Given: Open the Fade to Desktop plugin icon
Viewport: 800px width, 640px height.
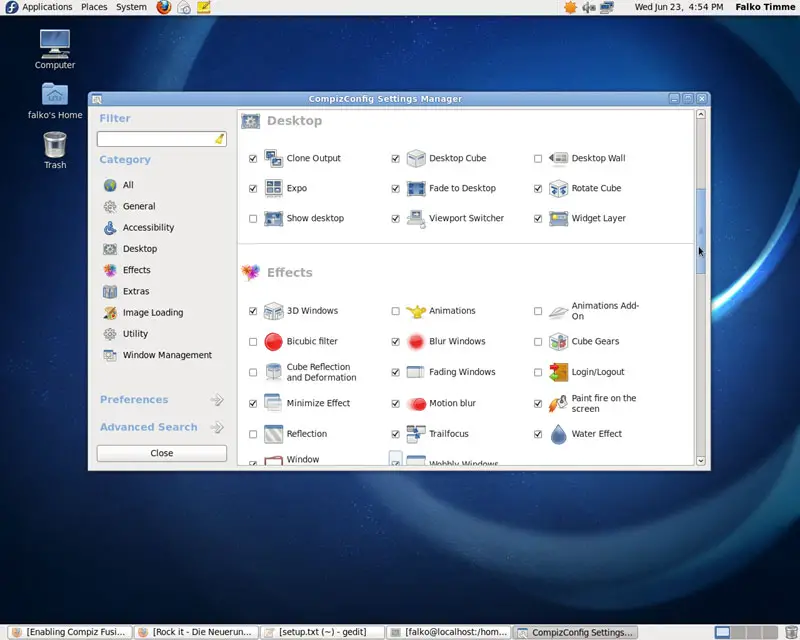Looking at the screenshot, I should point(416,188).
